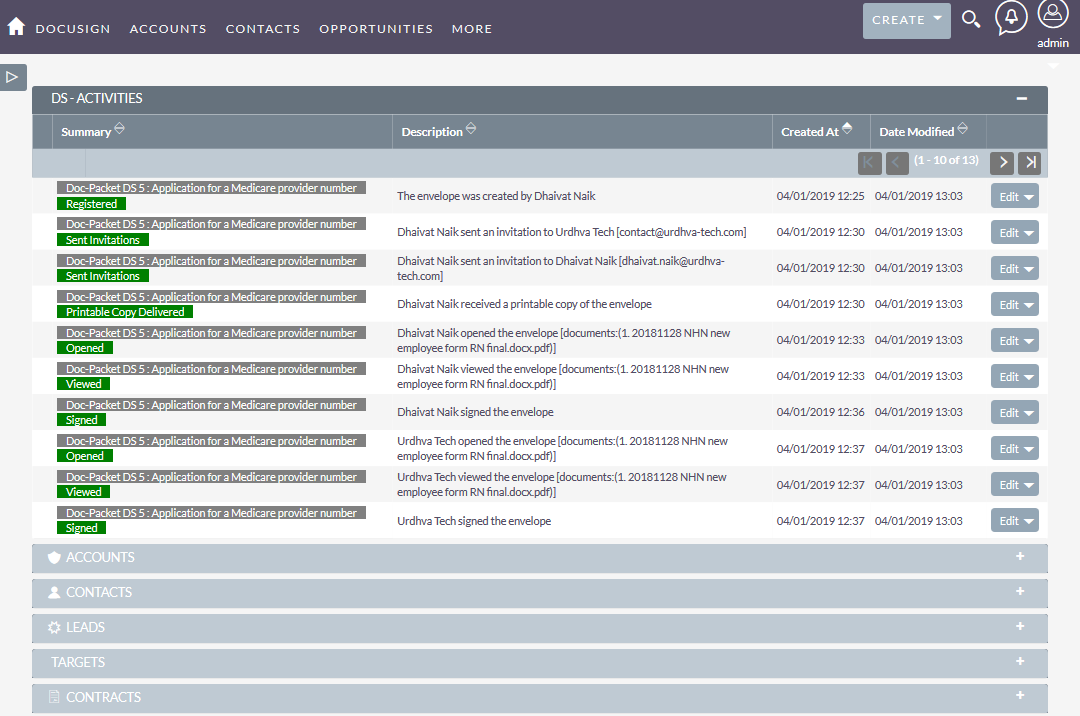This screenshot has width=1080, height=716.
Task: Click the Printable Copy Delivered status label
Action: click(x=125, y=312)
